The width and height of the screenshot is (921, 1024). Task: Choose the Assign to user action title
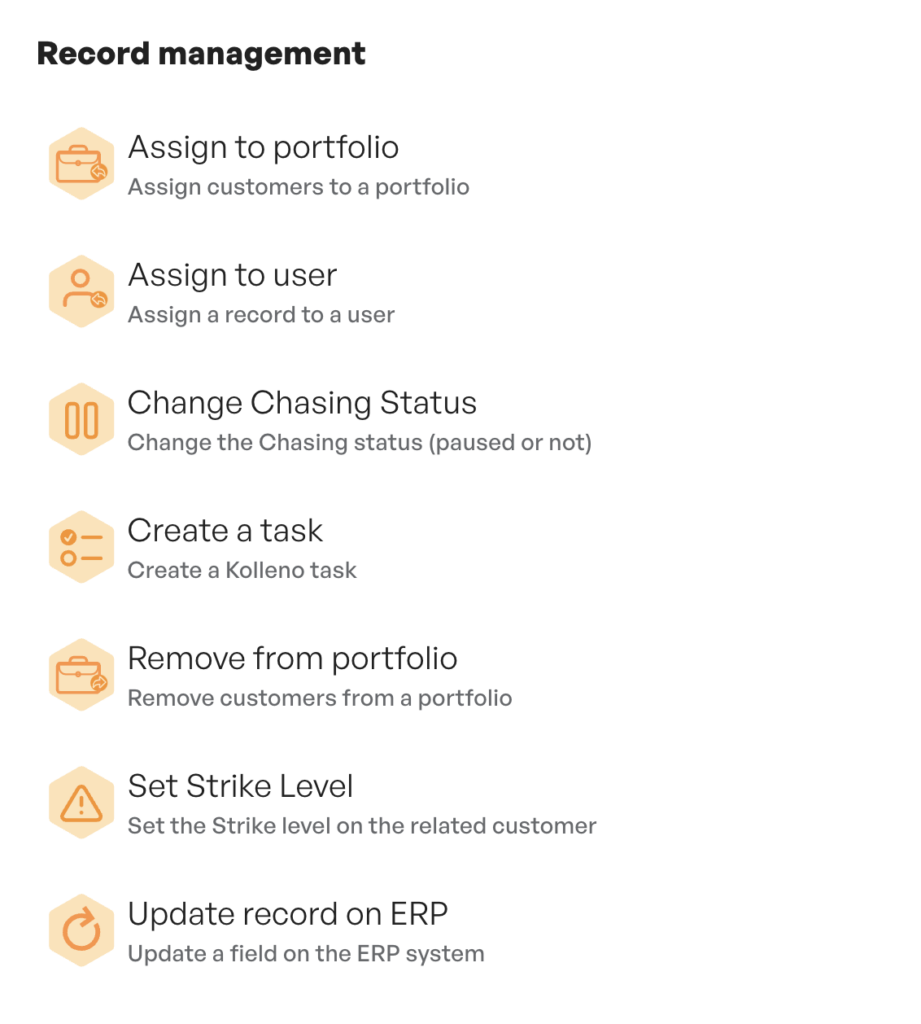(x=232, y=276)
